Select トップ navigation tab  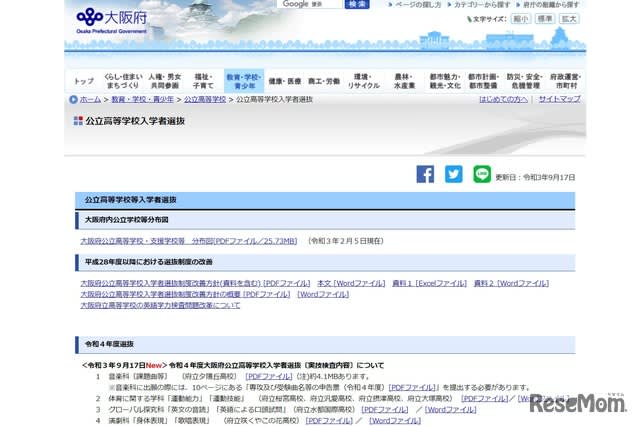point(84,81)
